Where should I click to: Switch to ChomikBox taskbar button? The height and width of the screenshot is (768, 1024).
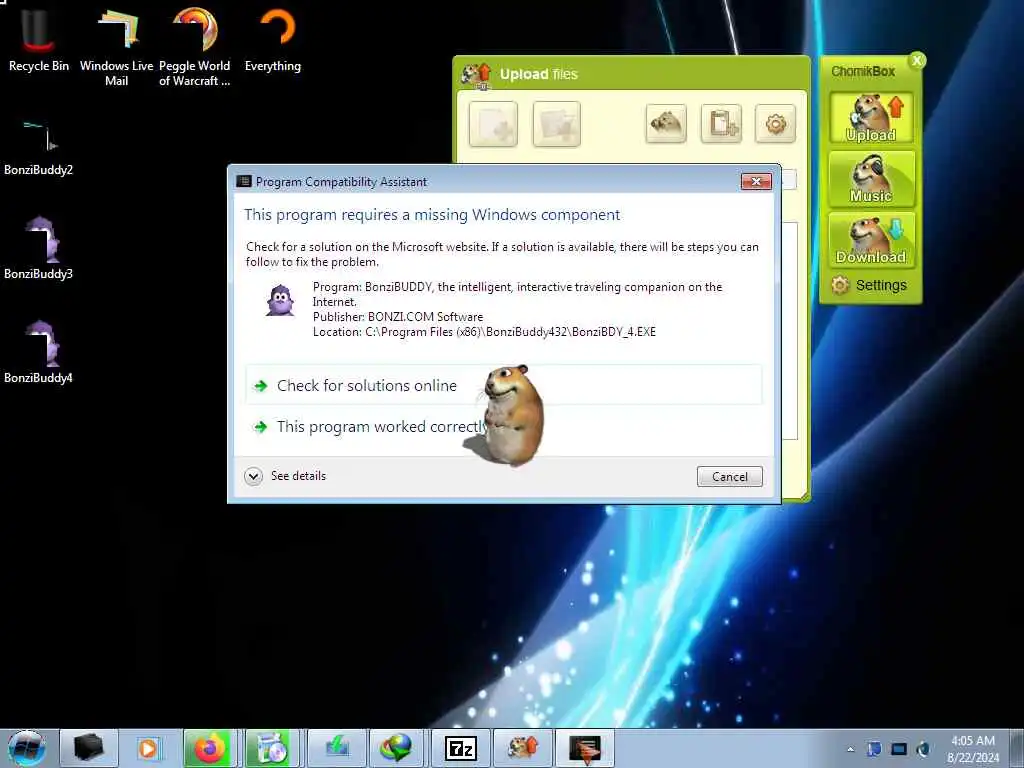pyautogui.click(x=522, y=748)
